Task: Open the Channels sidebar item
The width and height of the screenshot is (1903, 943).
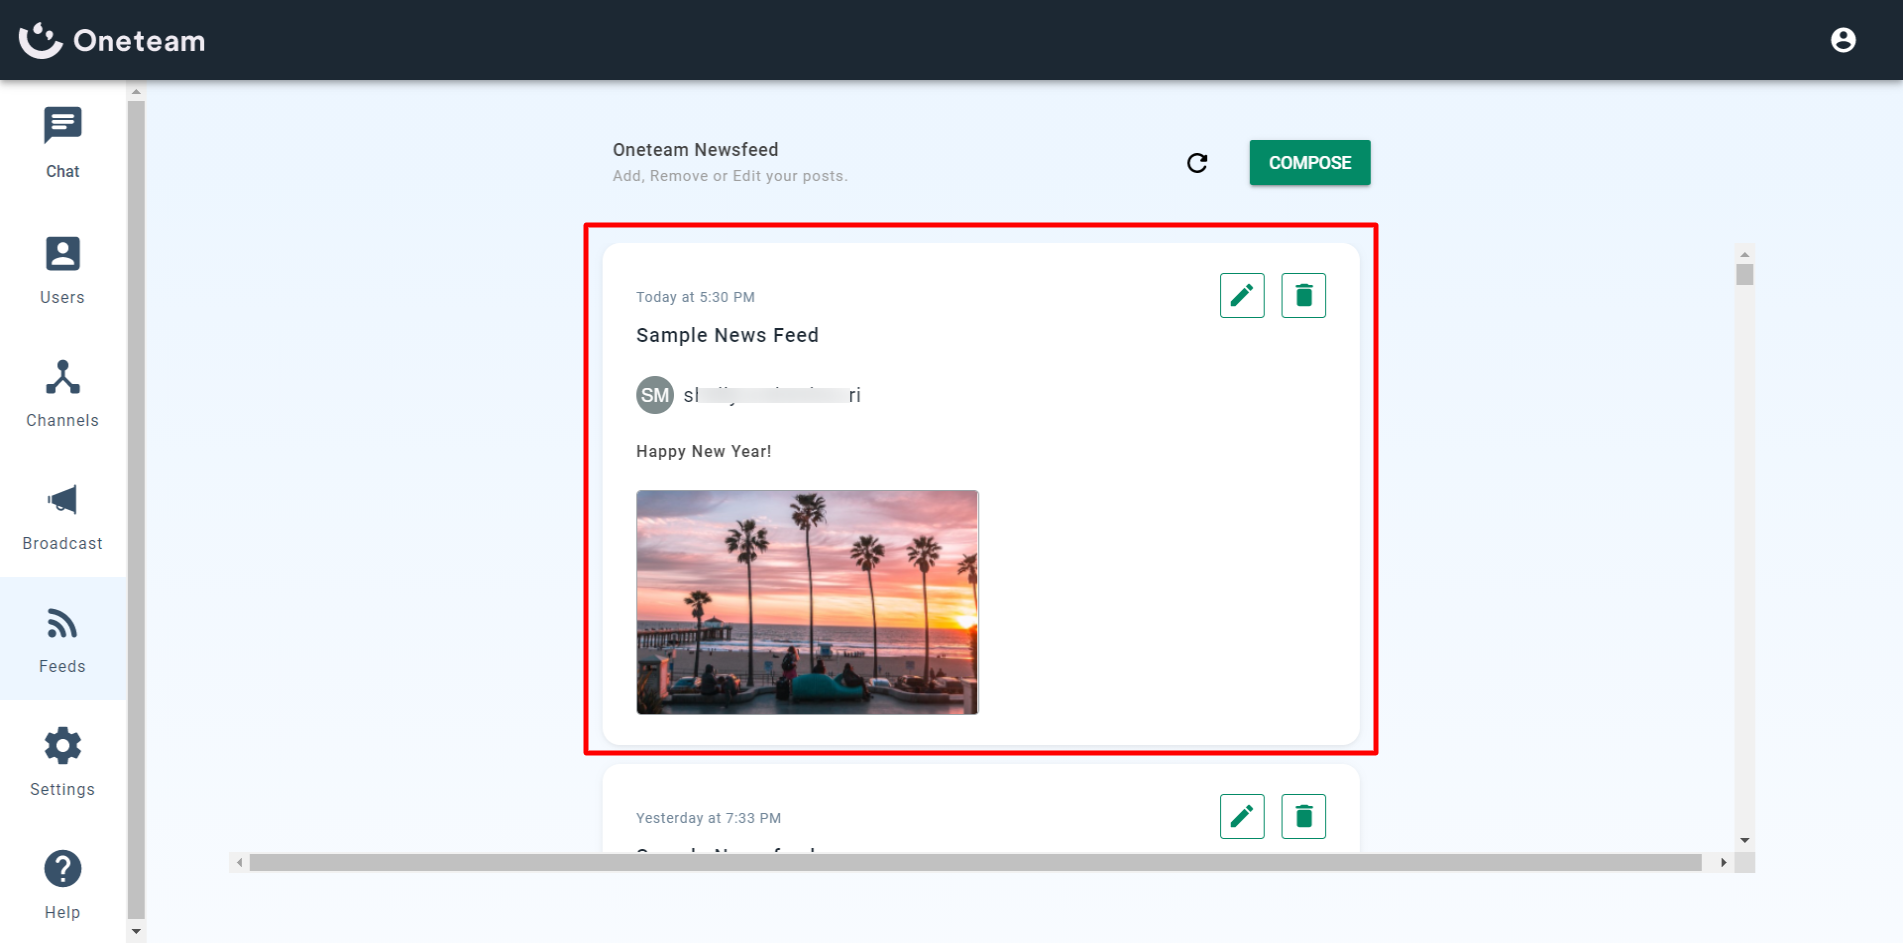Action: point(62,393)
